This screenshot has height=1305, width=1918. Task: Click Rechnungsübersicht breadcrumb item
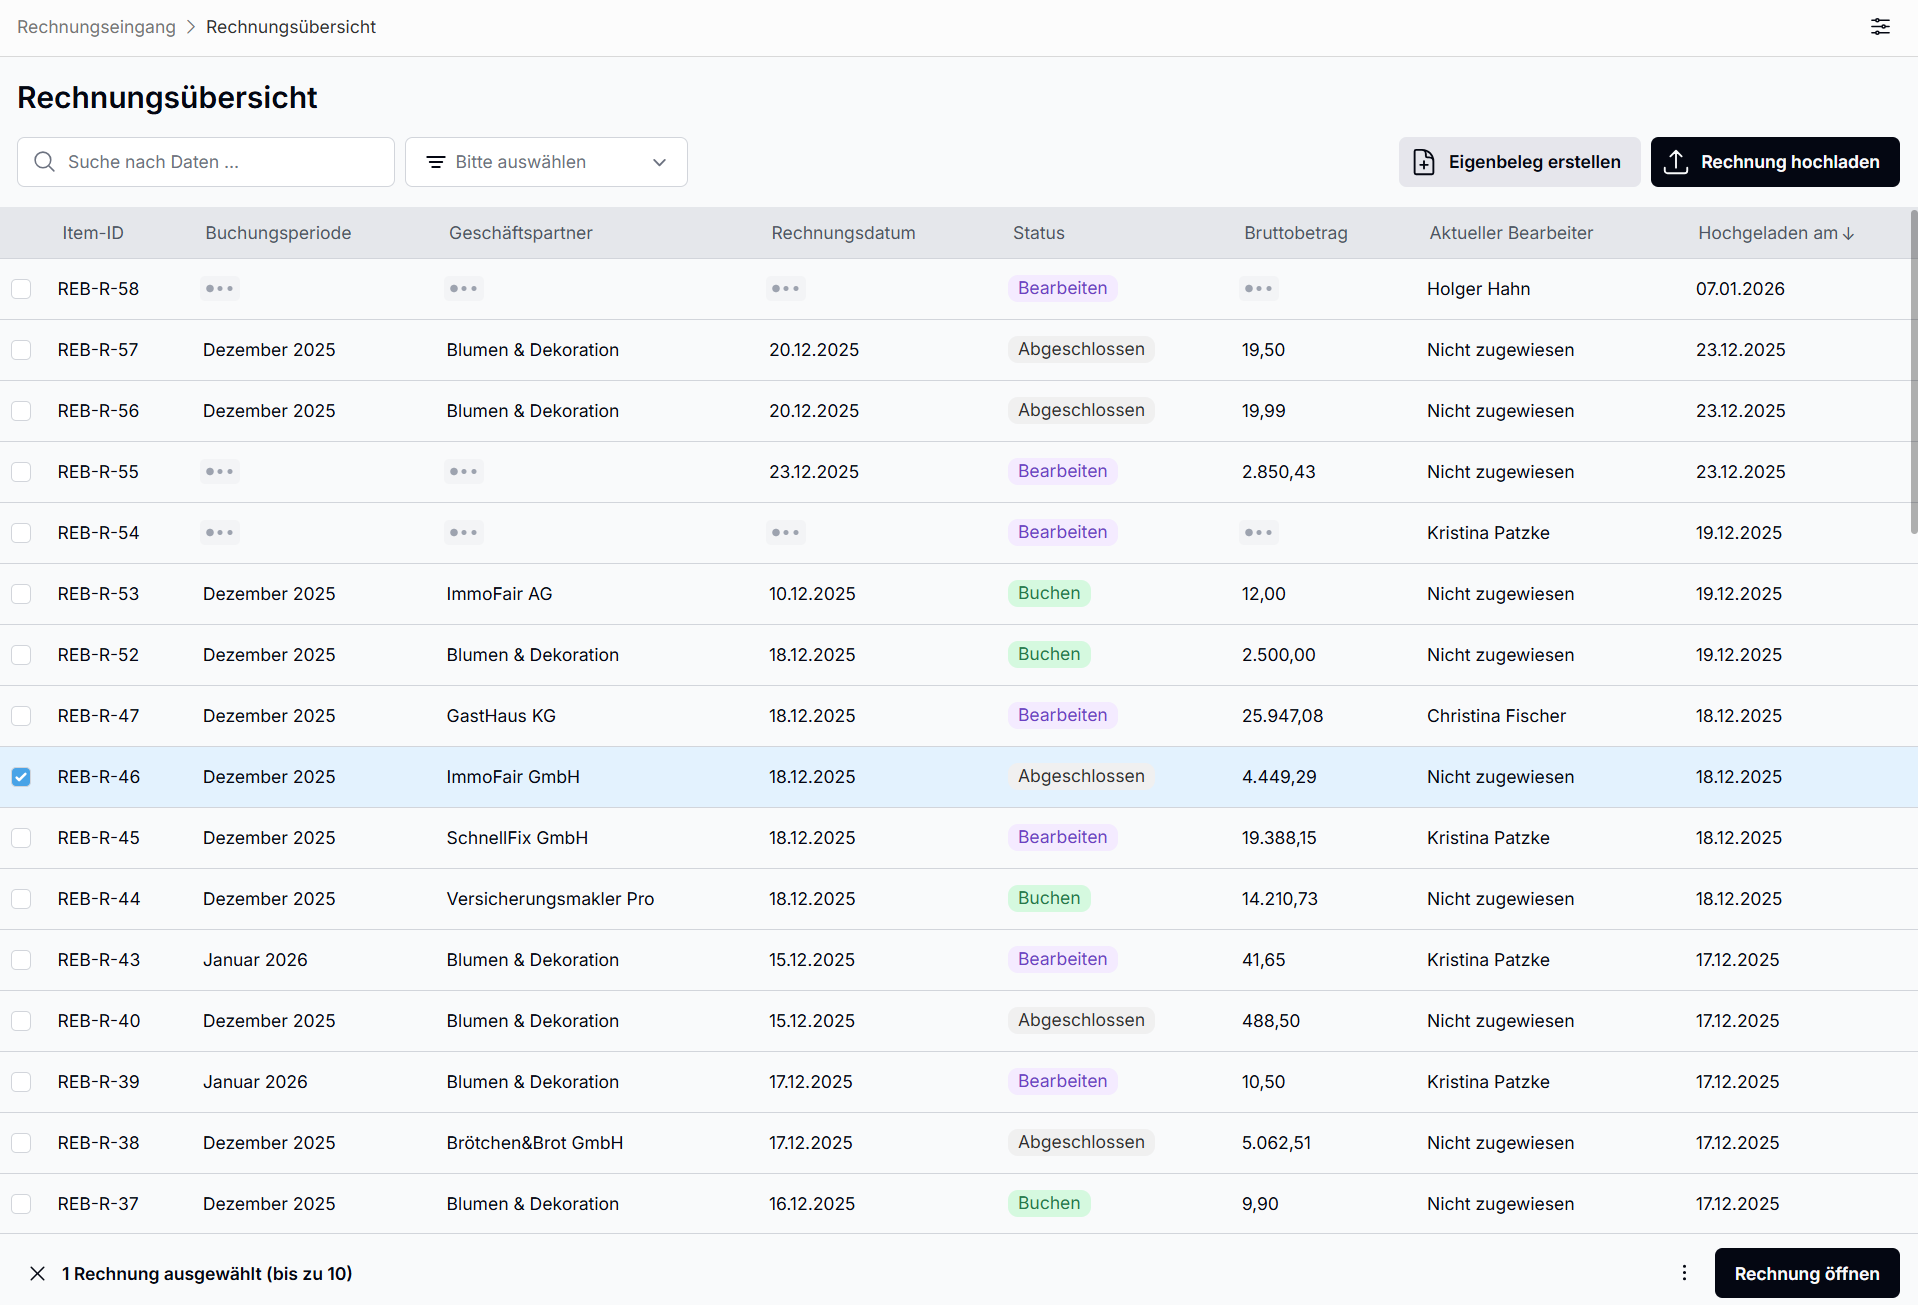[x=290, y=27]
